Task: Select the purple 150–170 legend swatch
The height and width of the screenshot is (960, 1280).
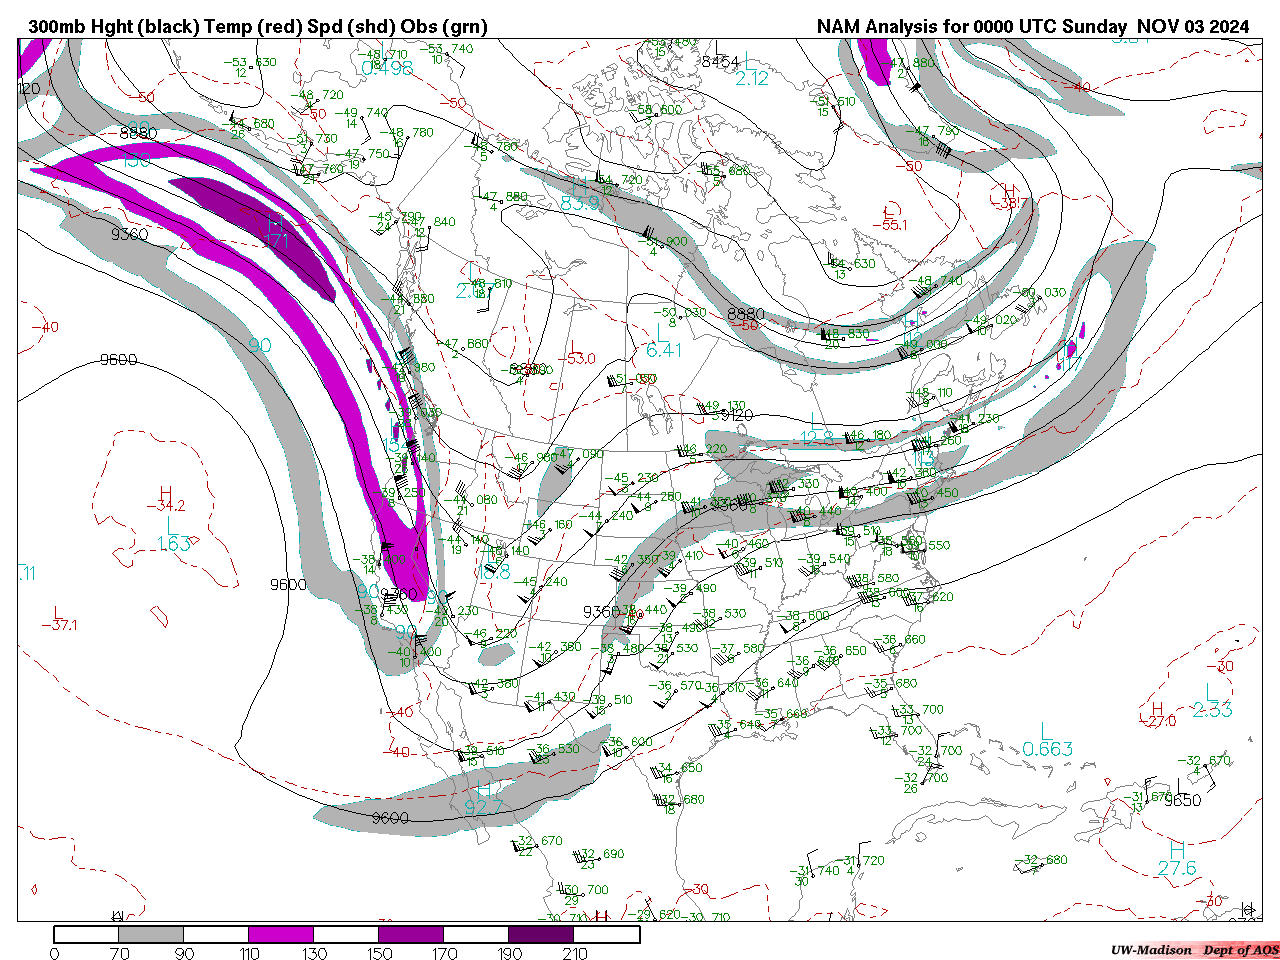Action: coord(411,934)
